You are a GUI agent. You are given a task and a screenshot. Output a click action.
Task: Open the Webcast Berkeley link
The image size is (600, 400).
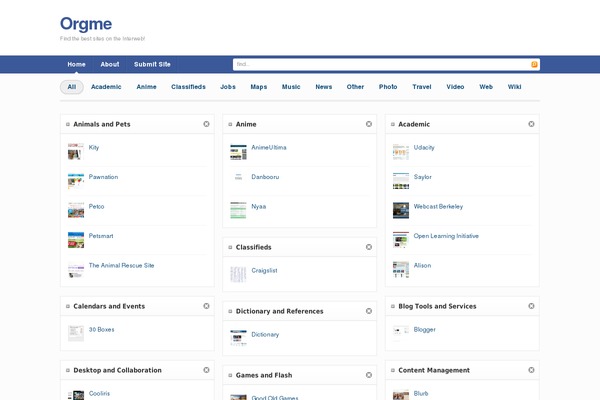coord(438,206)
